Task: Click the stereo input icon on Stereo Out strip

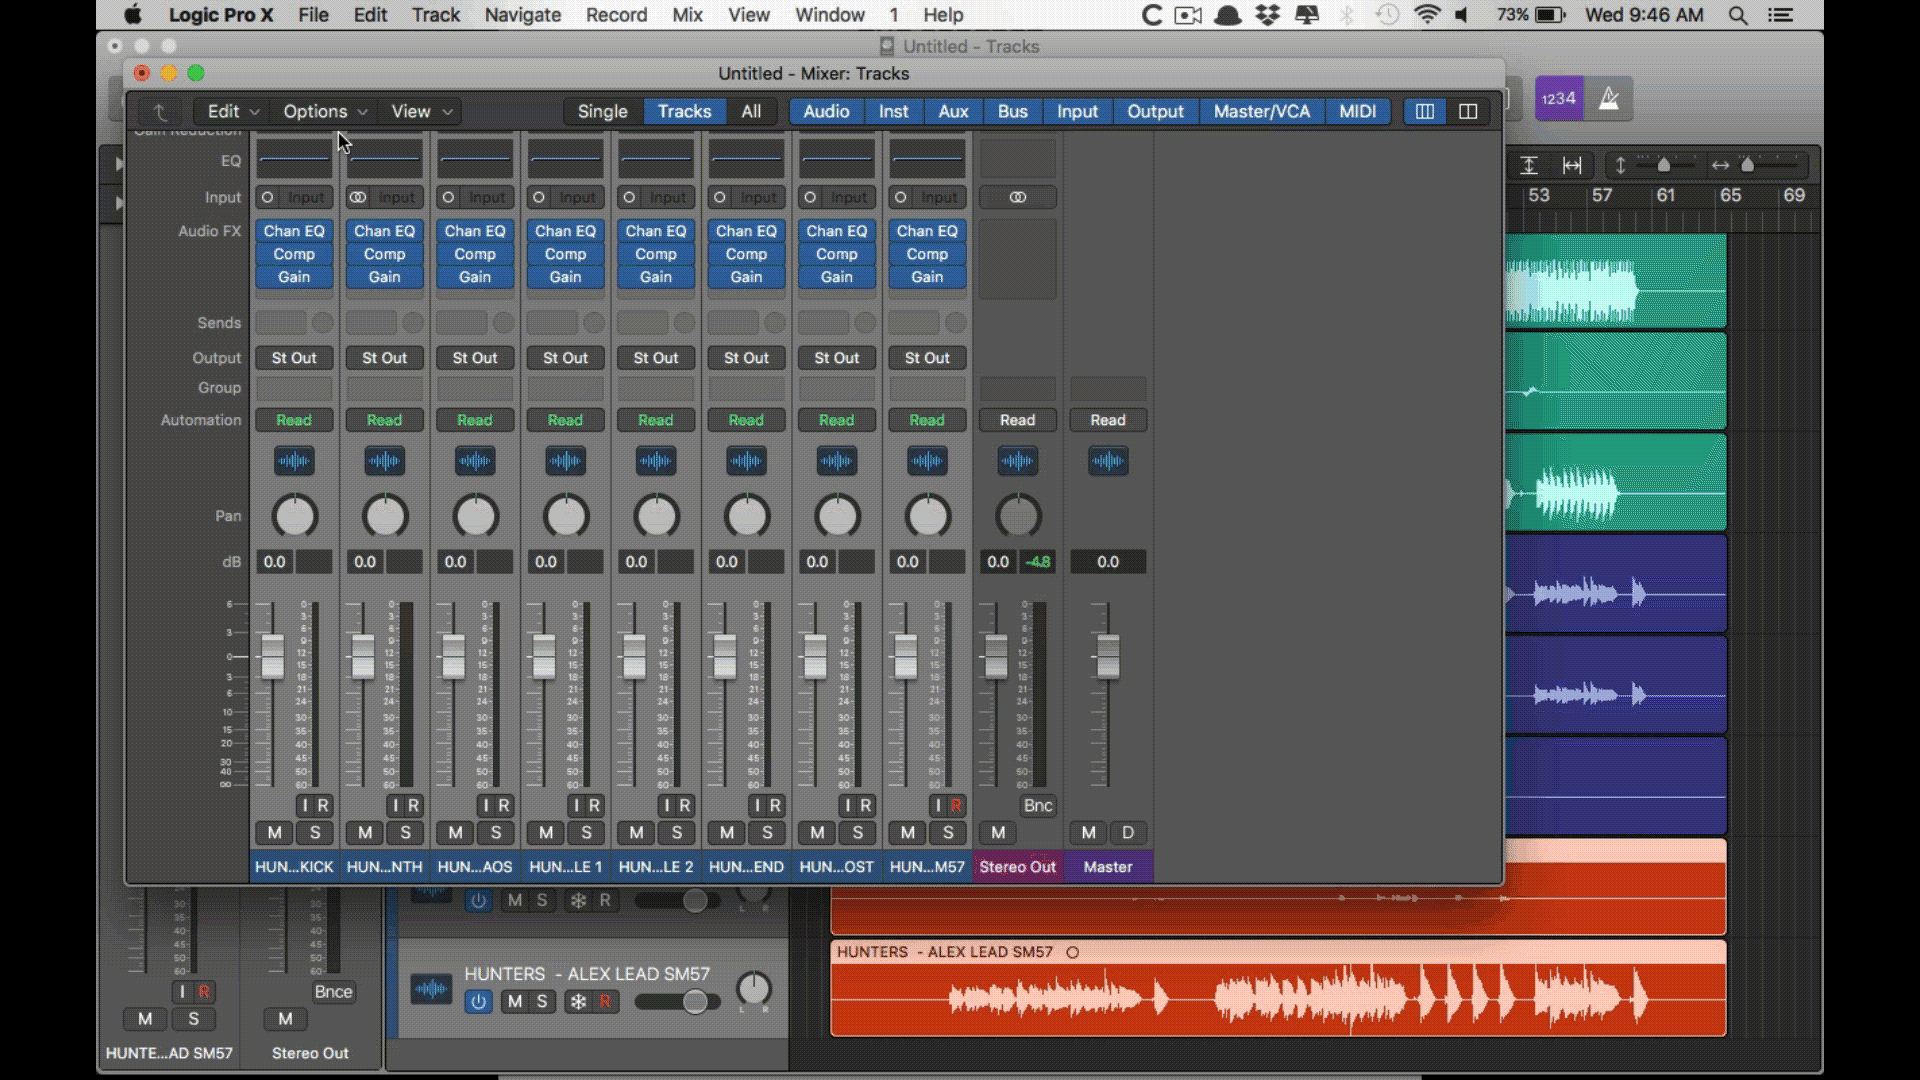Action: pos(1017,197)
